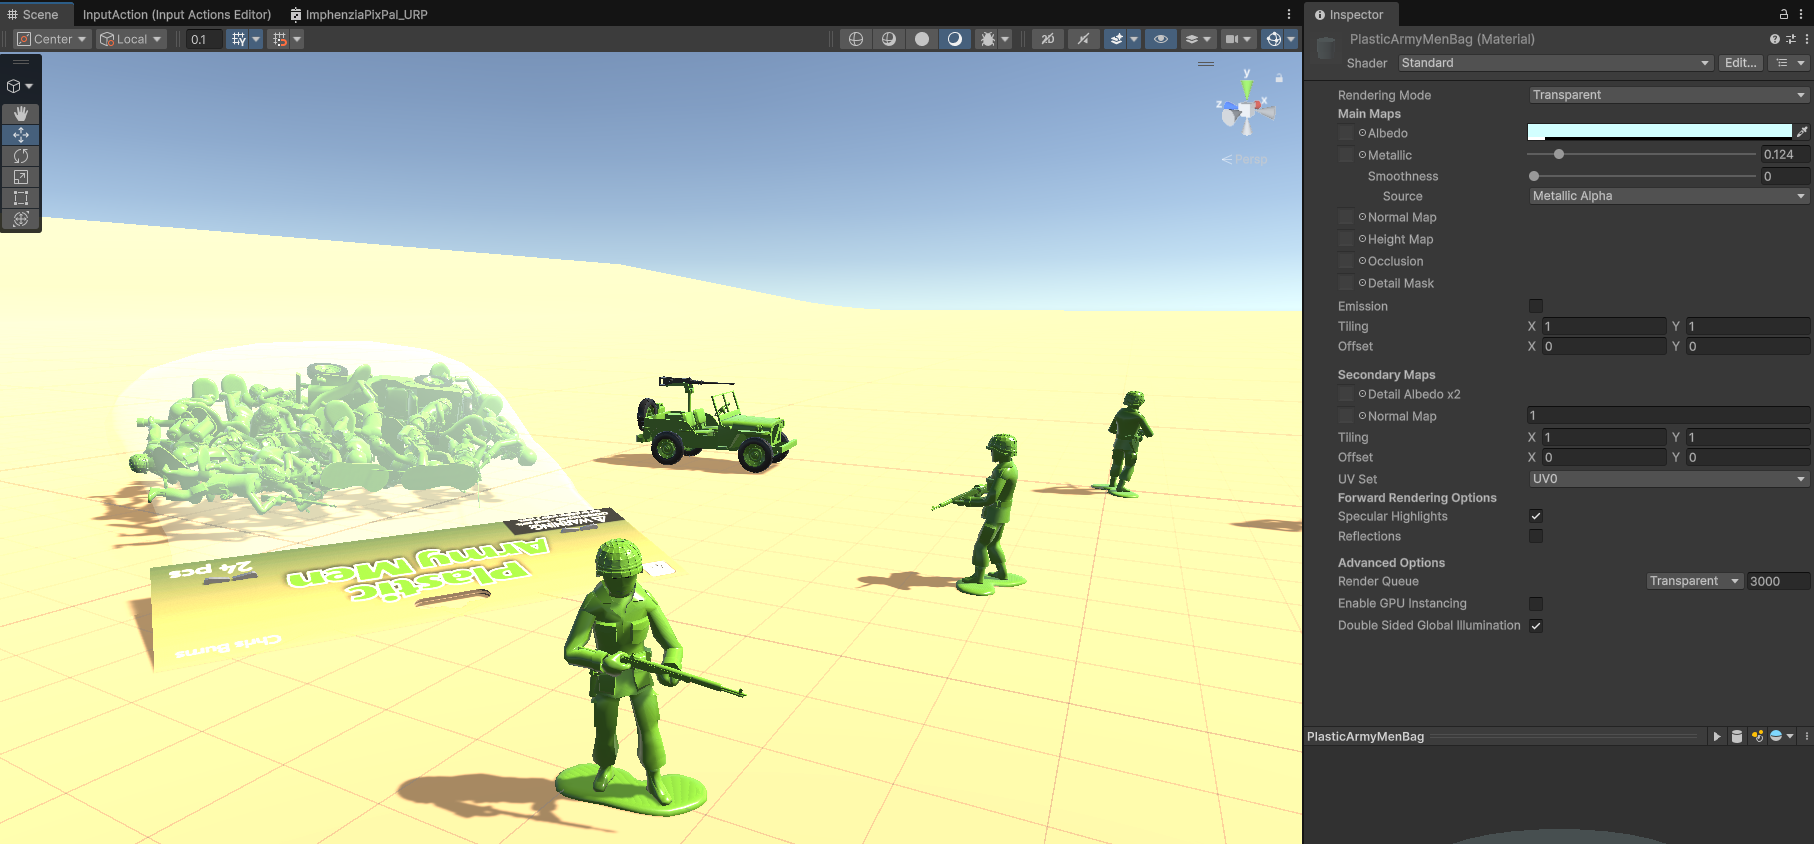Click the debug draw mode bug icon

988,39
